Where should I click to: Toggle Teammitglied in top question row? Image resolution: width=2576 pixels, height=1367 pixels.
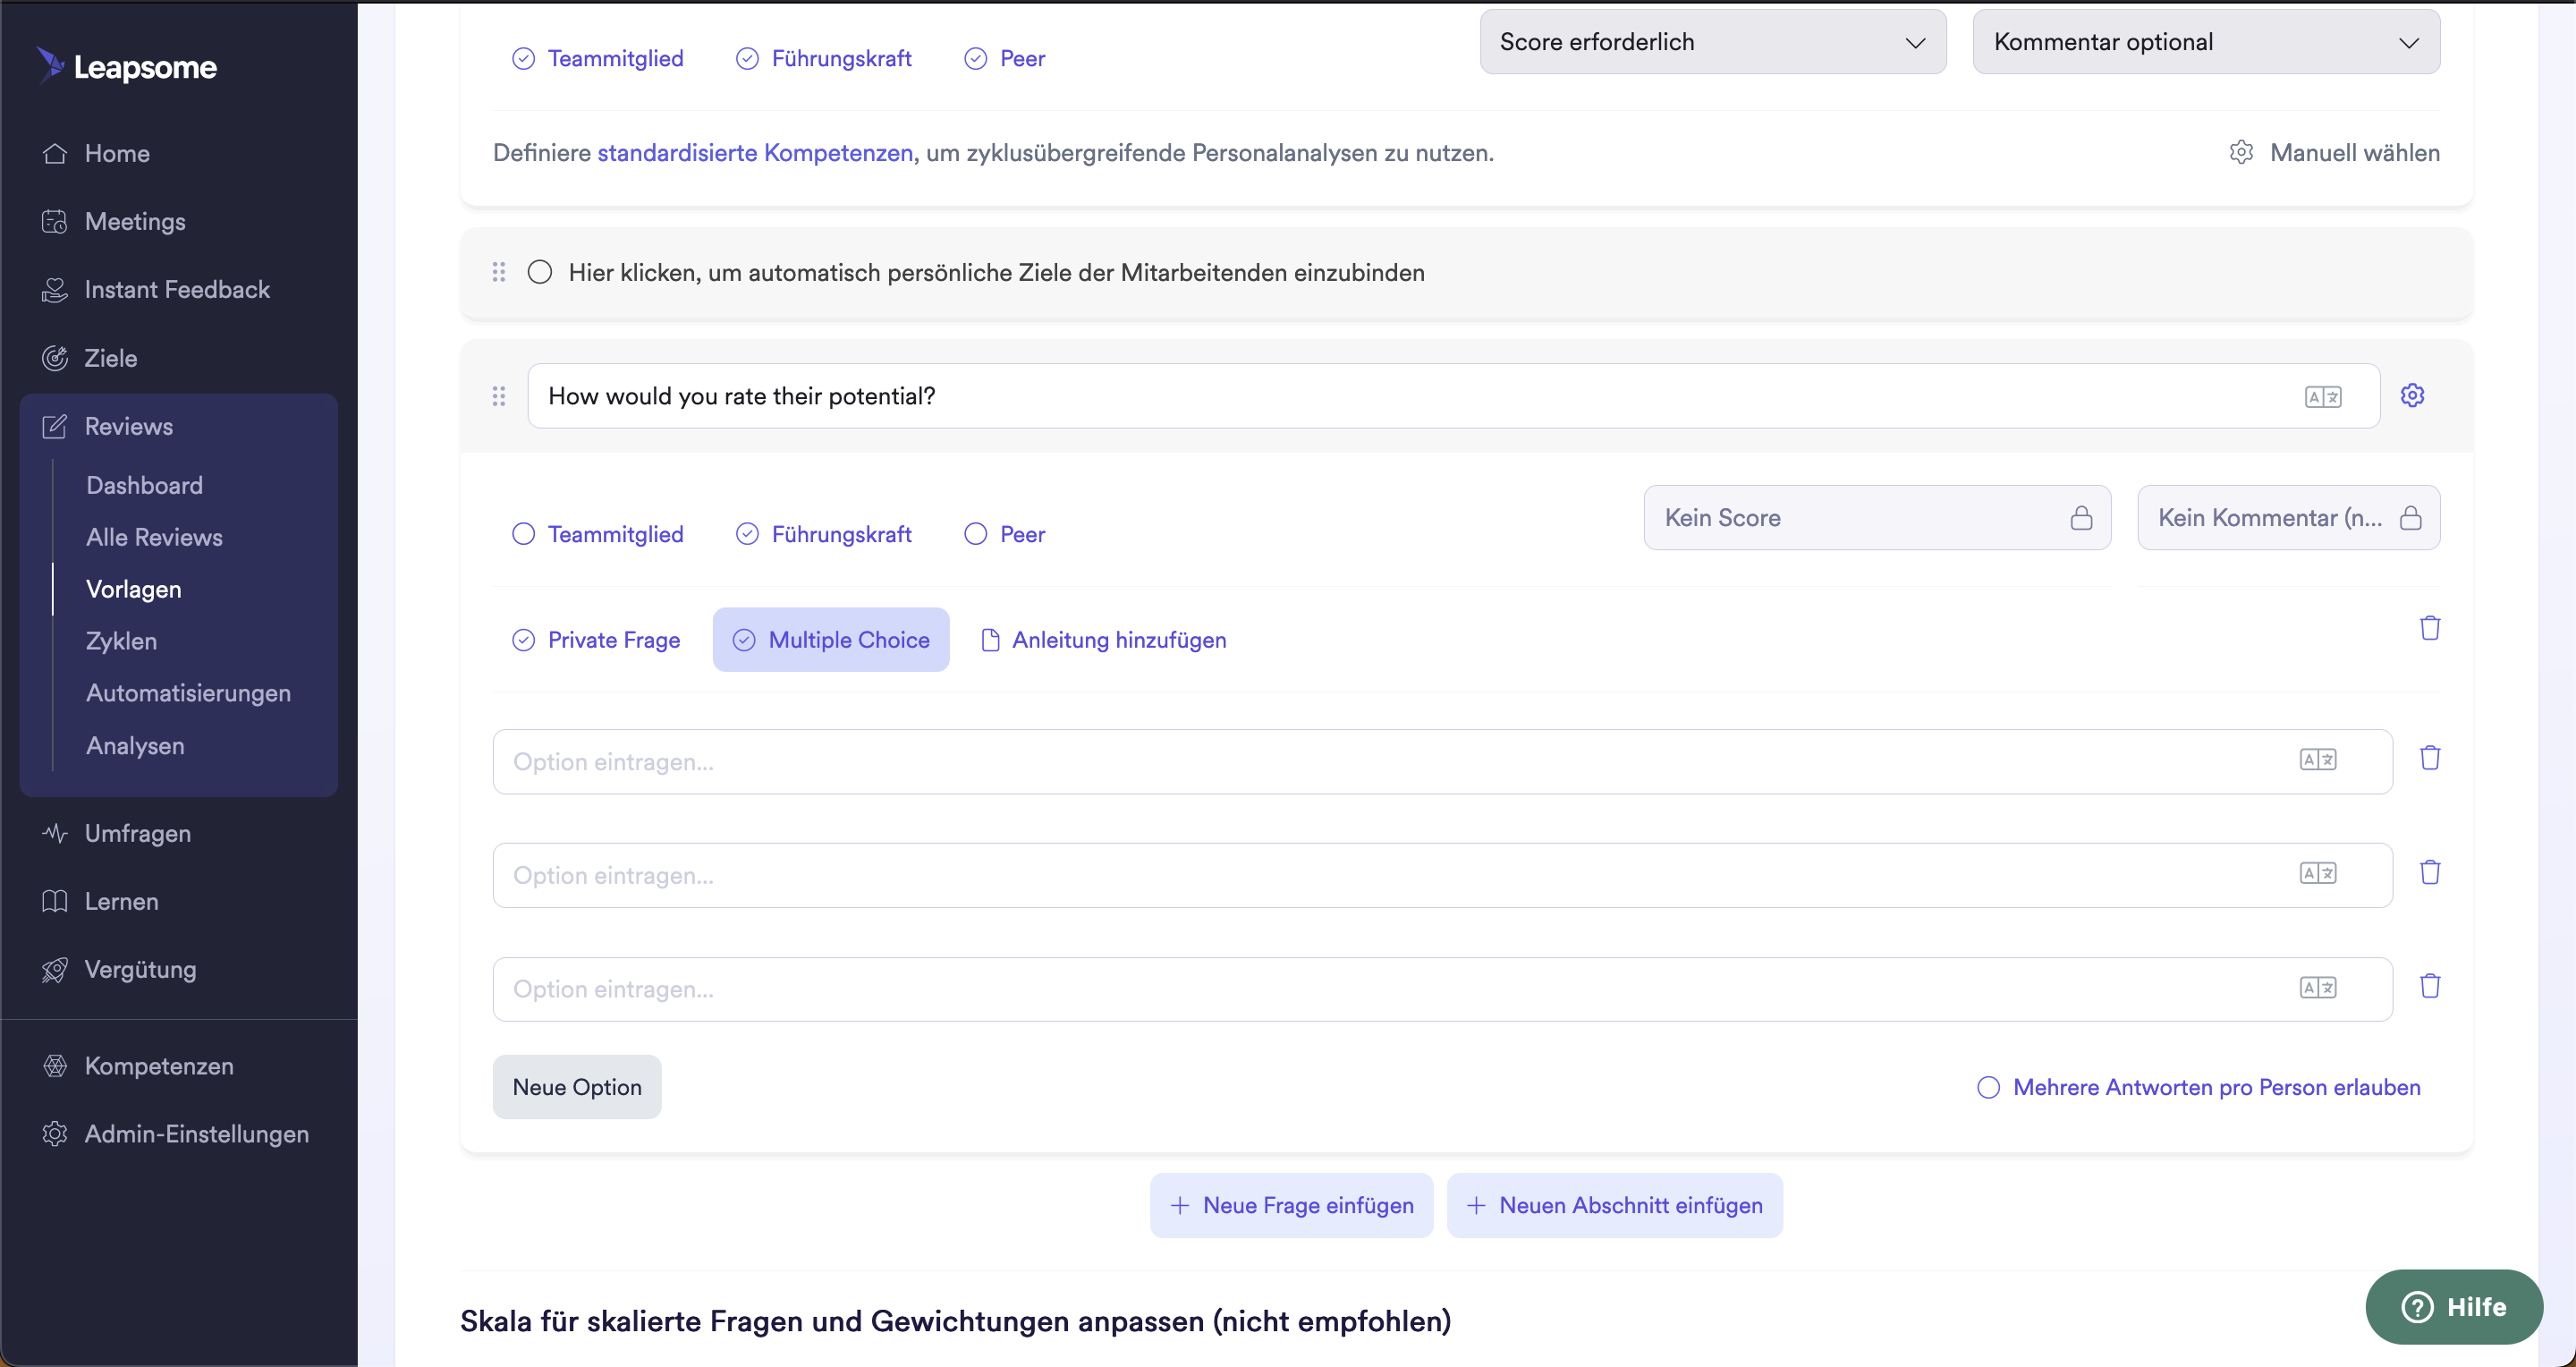pyautogui.click(x=597, y=58)
